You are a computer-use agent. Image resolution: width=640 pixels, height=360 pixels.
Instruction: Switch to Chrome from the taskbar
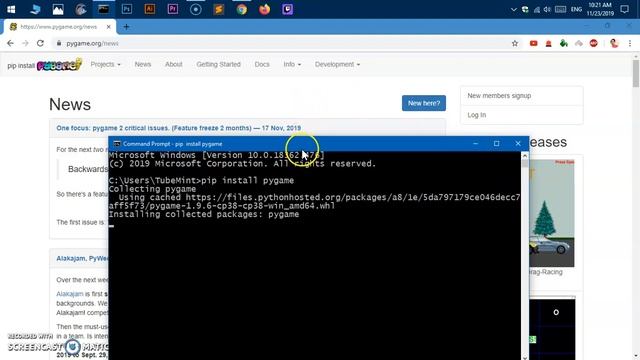pos(242,9)
